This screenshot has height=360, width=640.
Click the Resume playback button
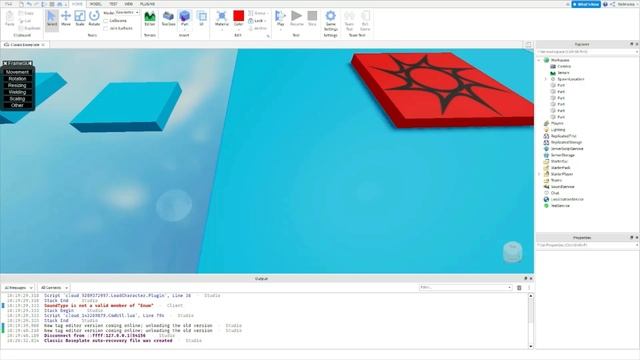click(x=297, y=19)
